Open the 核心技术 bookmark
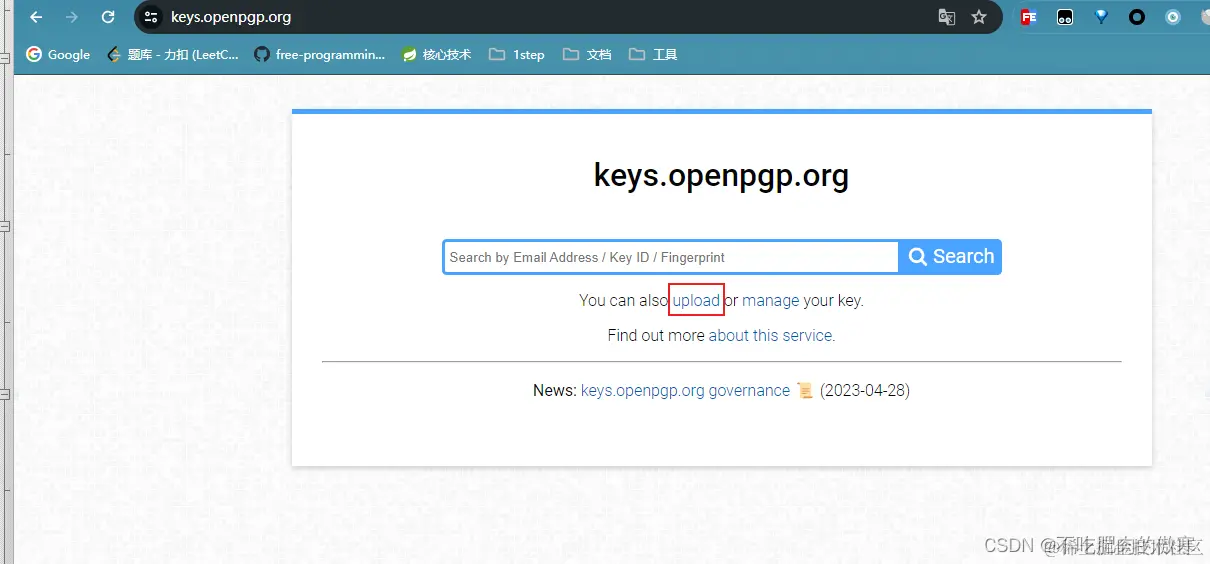The width and height of the screenshot is (1210, 564). tap(436, 55)
